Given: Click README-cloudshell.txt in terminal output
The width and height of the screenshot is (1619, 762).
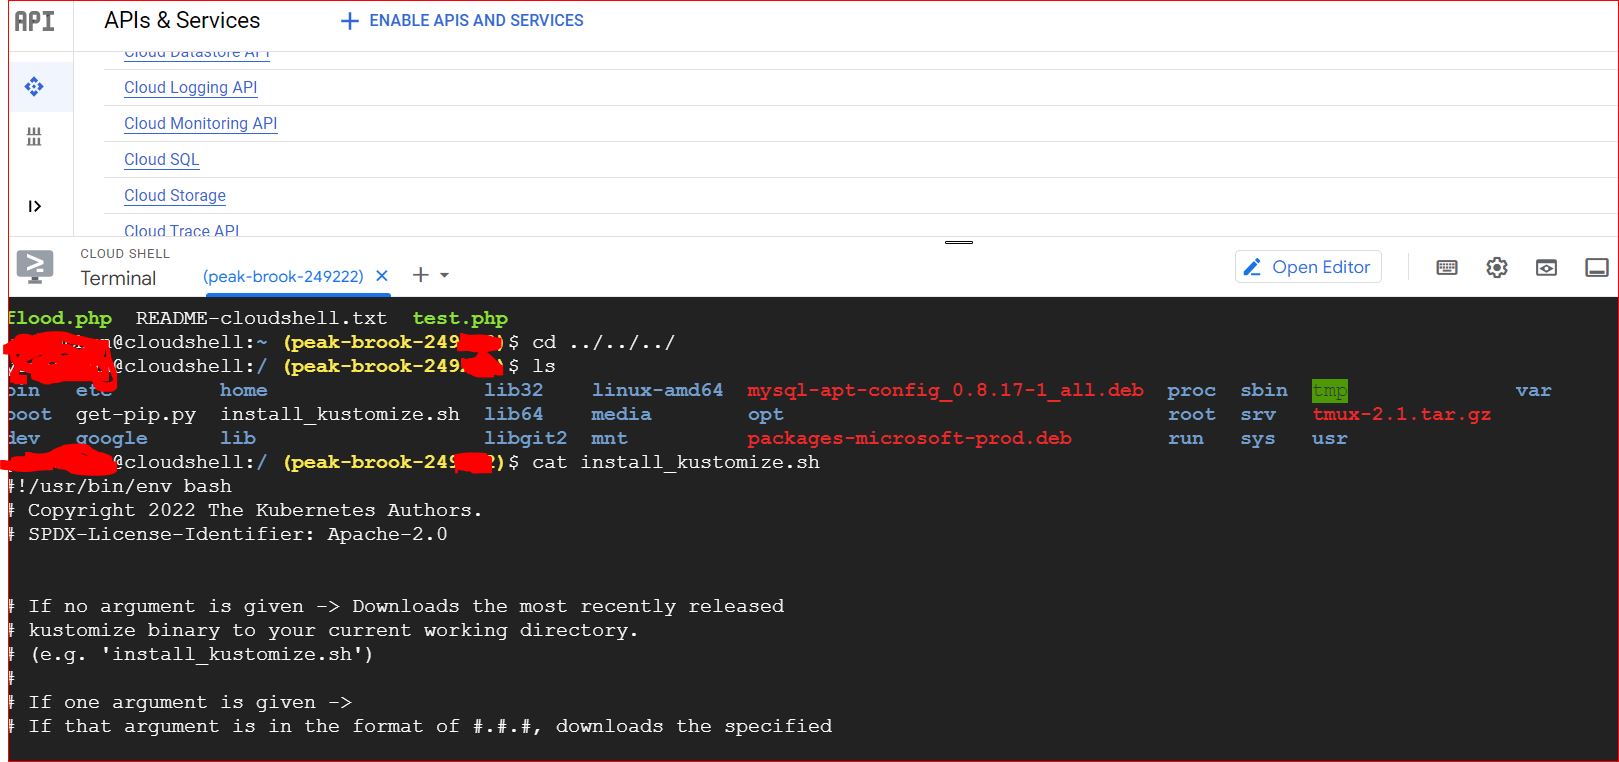Looking at the screenshot, I should coord(261,319).
